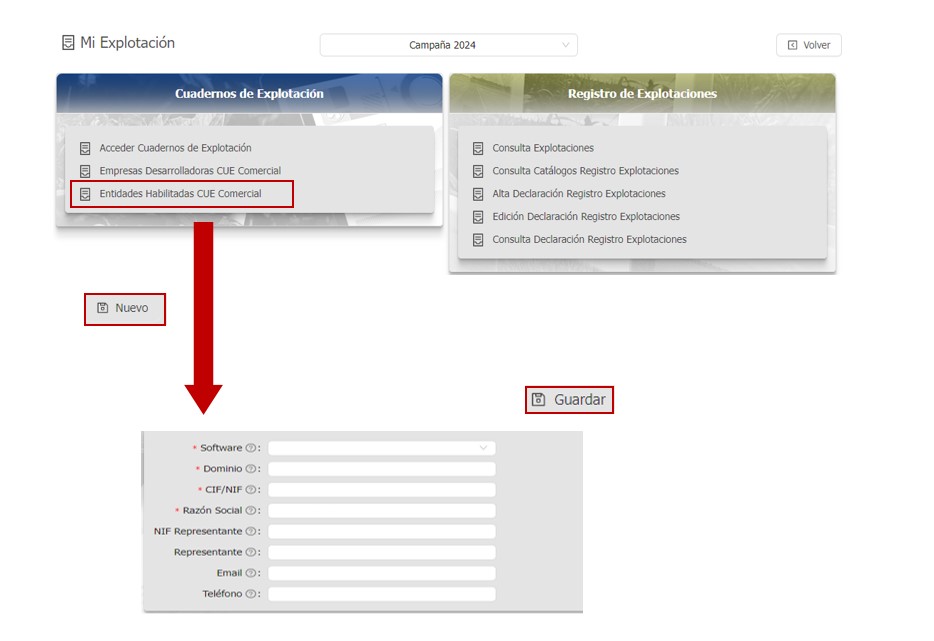Open the Campaña 2024 dropdown
This screenshot has height=641, width=934.
(448, 45)
